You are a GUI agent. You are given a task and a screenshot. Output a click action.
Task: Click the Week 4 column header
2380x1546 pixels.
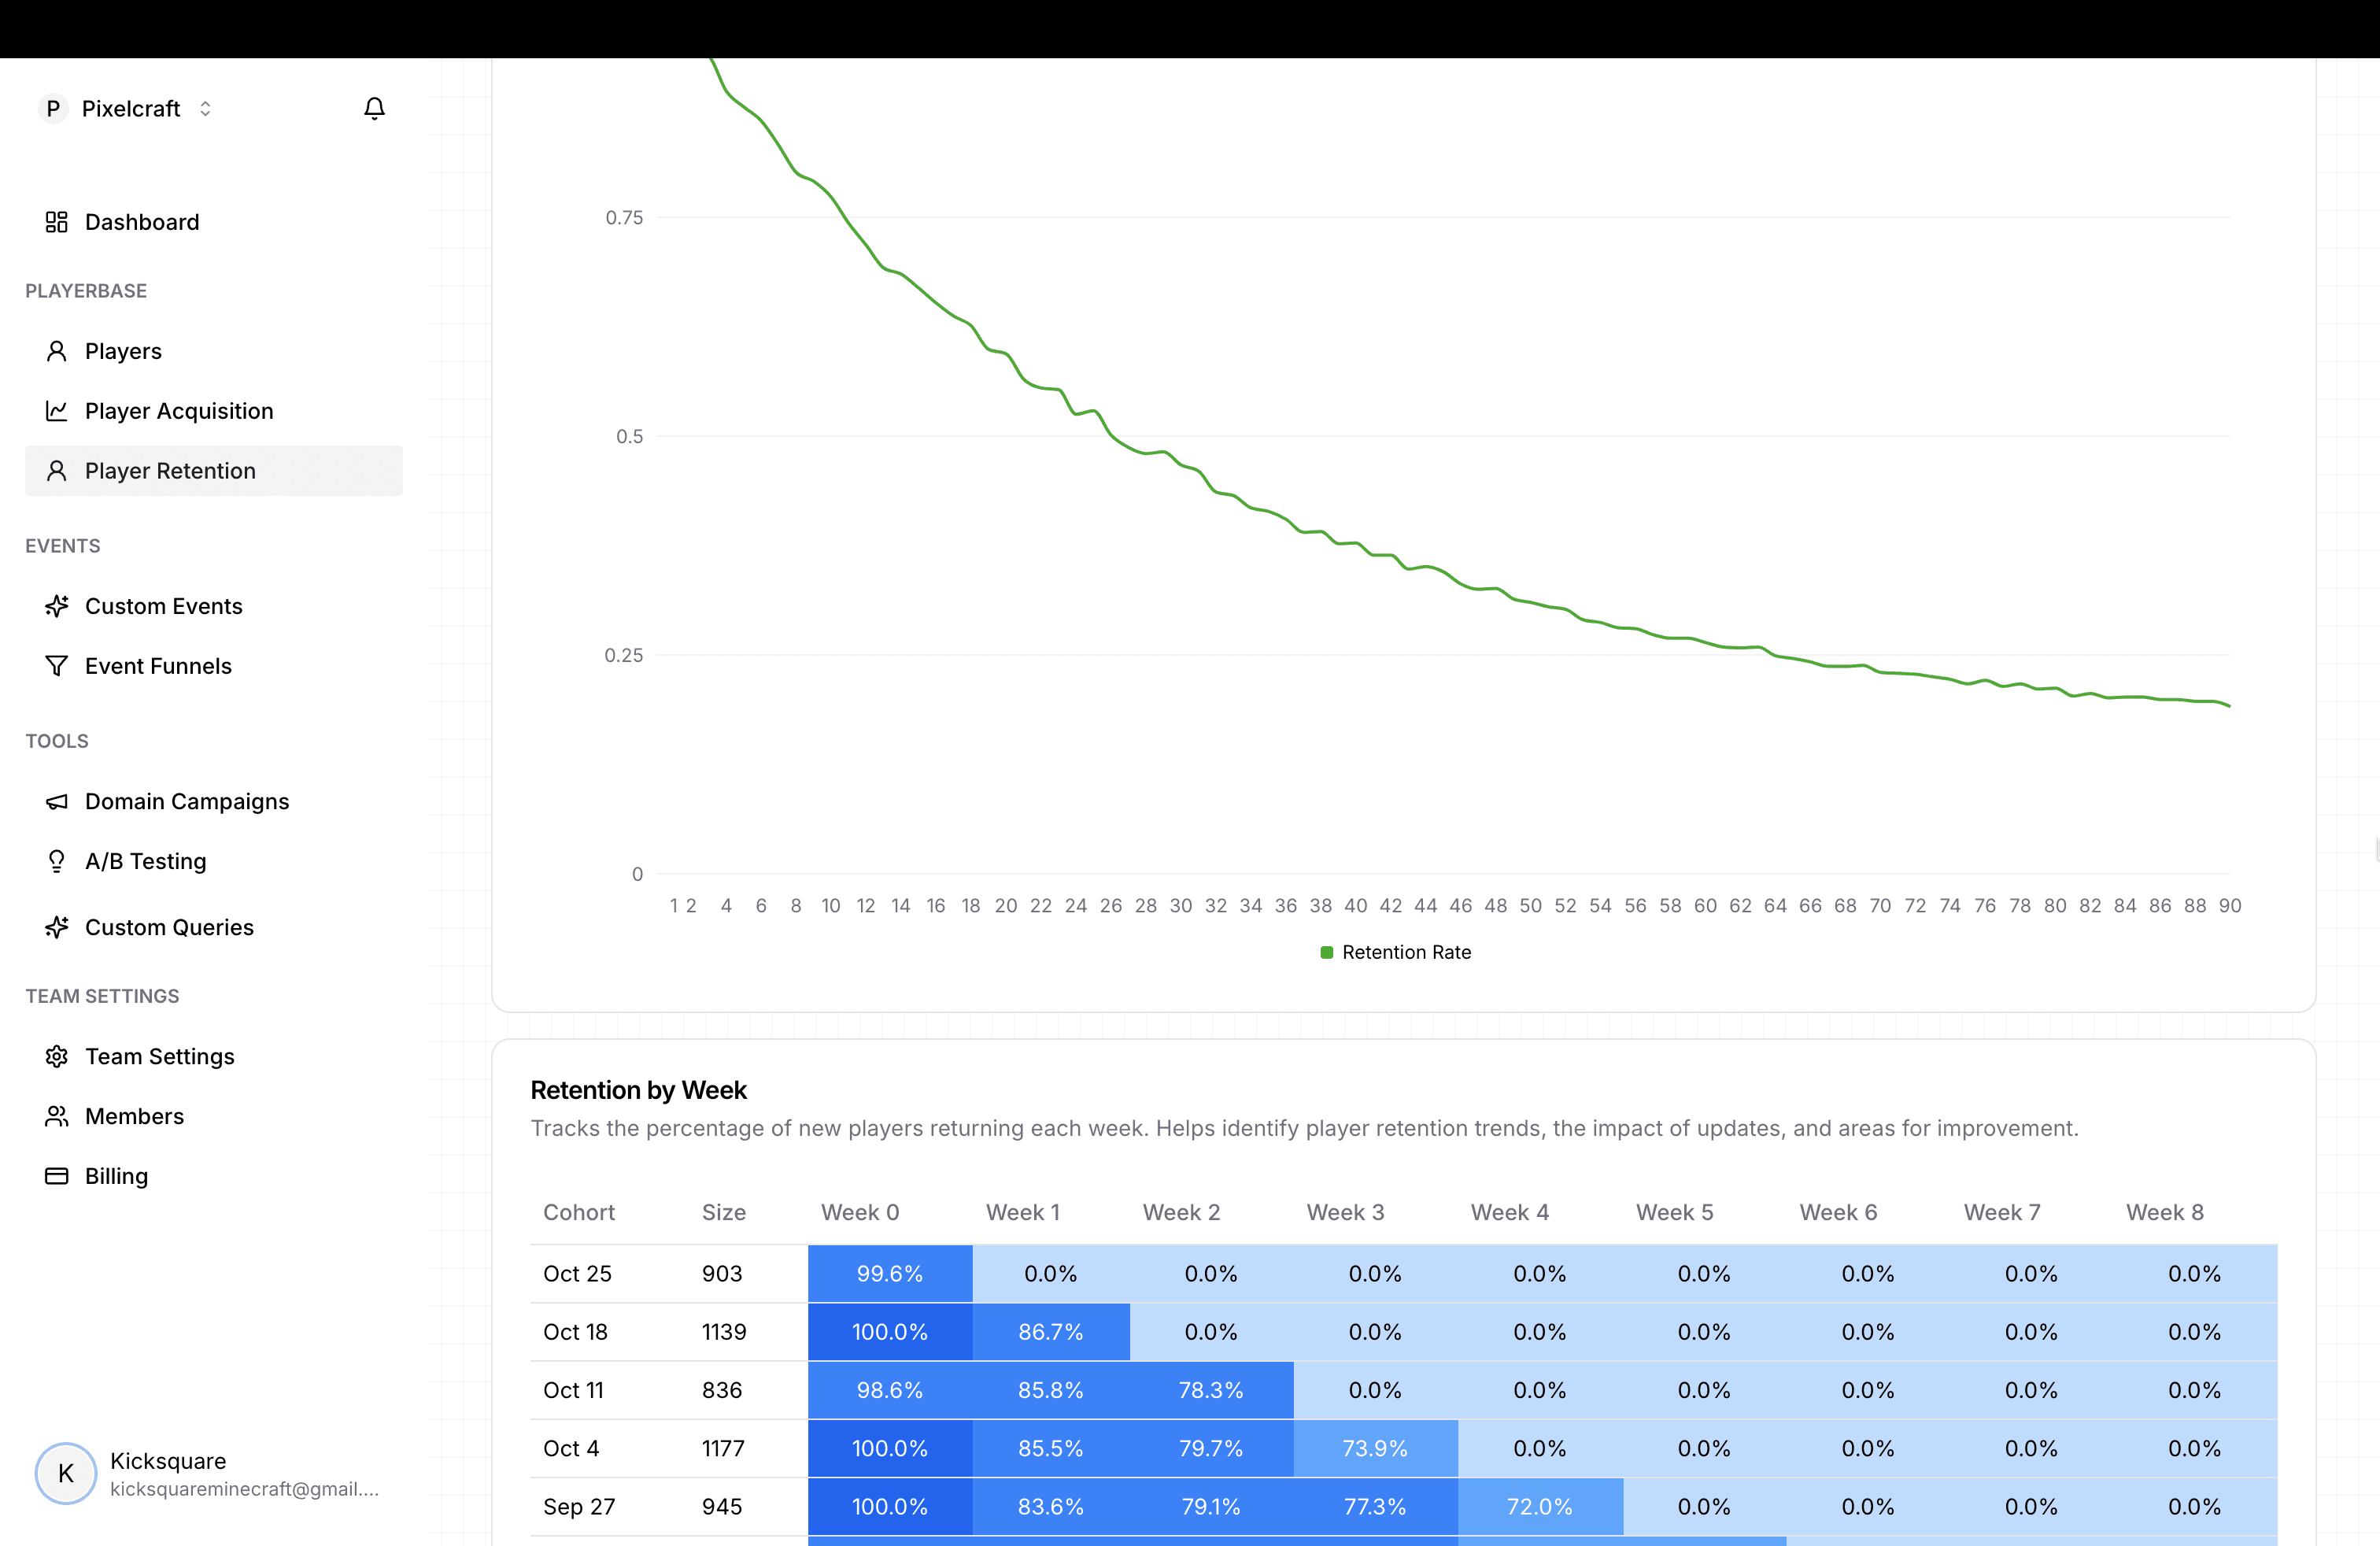pos(1509,1212)
